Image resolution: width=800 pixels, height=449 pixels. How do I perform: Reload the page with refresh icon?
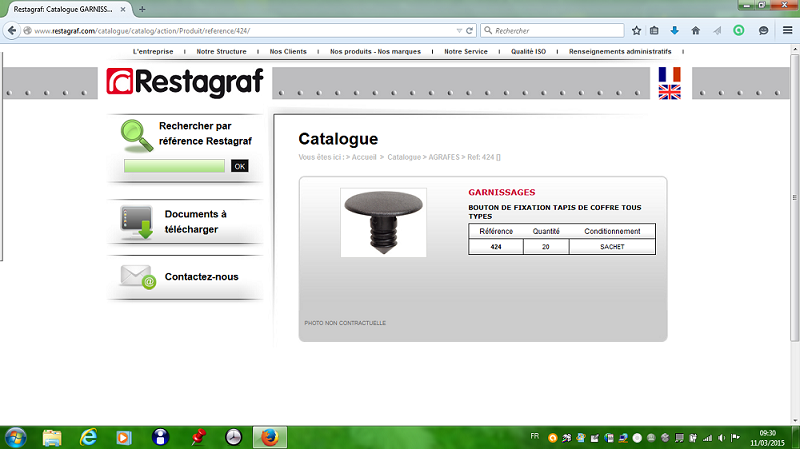tap(469, 31)
